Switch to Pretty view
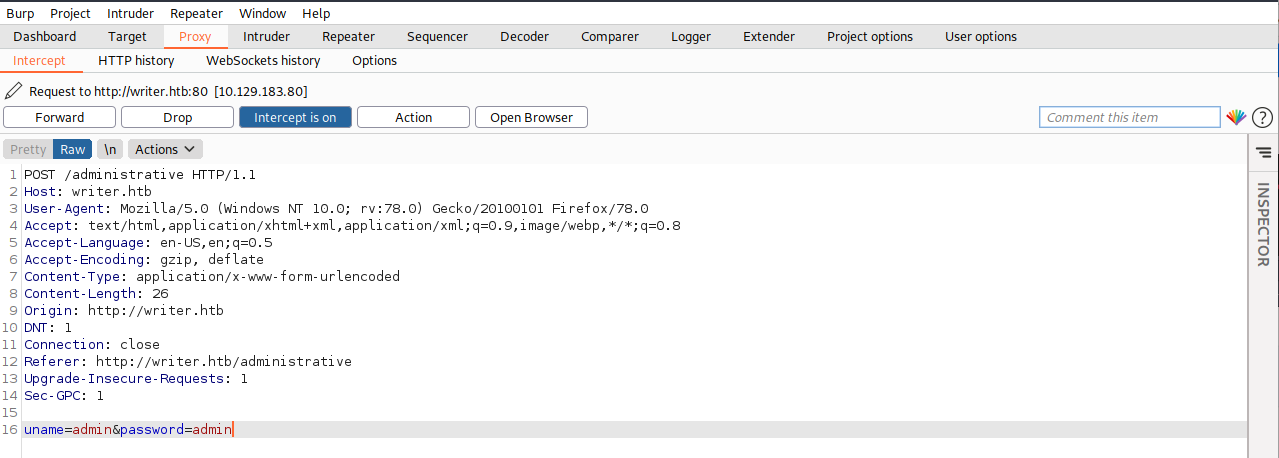 (x=28, y=149)
